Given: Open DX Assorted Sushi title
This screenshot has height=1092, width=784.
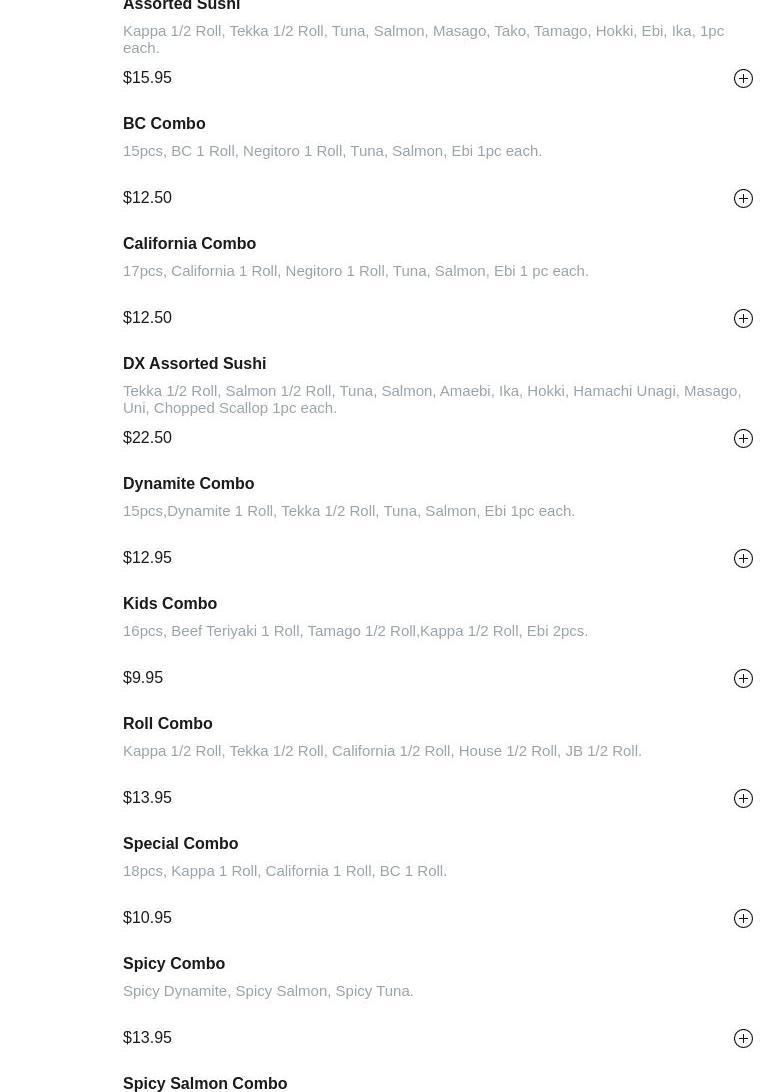Looking at the screenshot, I should pos(194,363).
